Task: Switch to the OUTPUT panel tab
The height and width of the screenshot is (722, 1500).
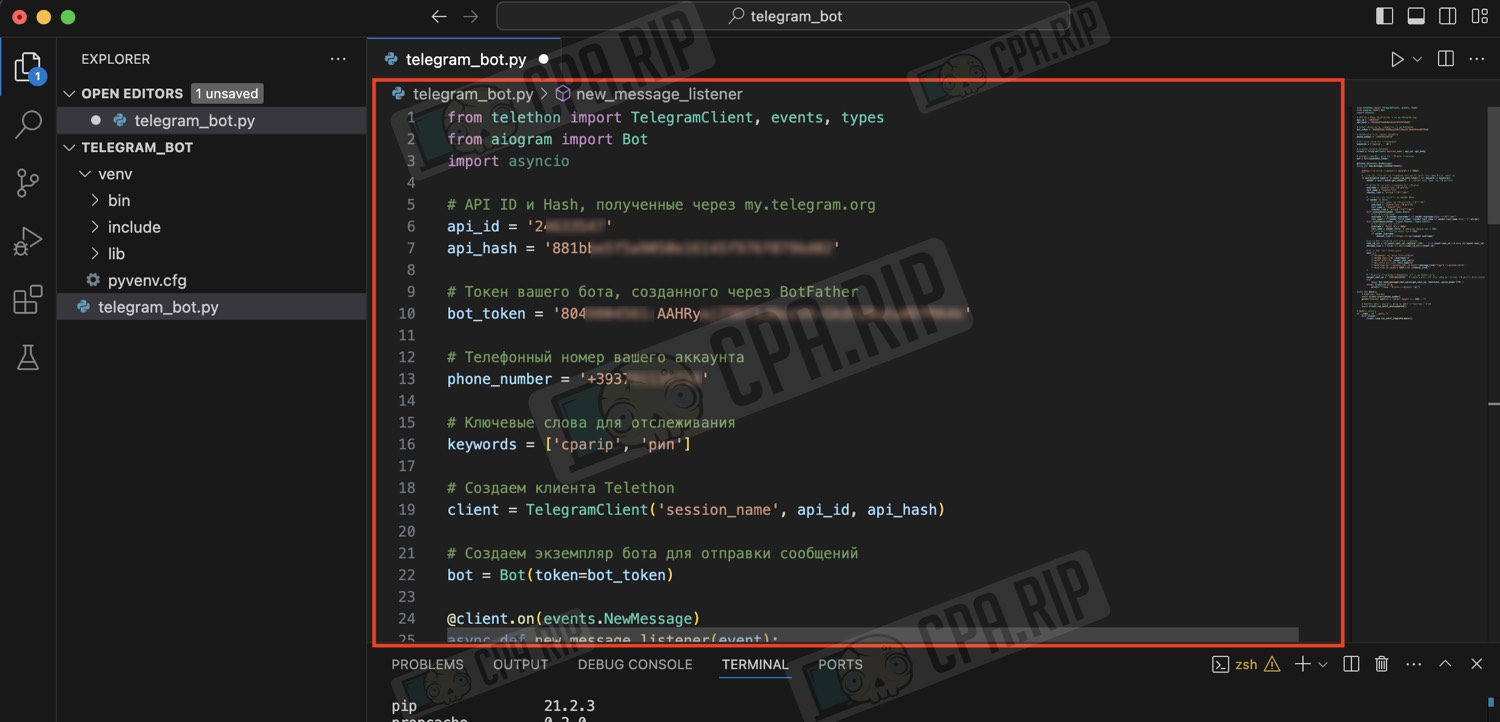Action: 520,664
